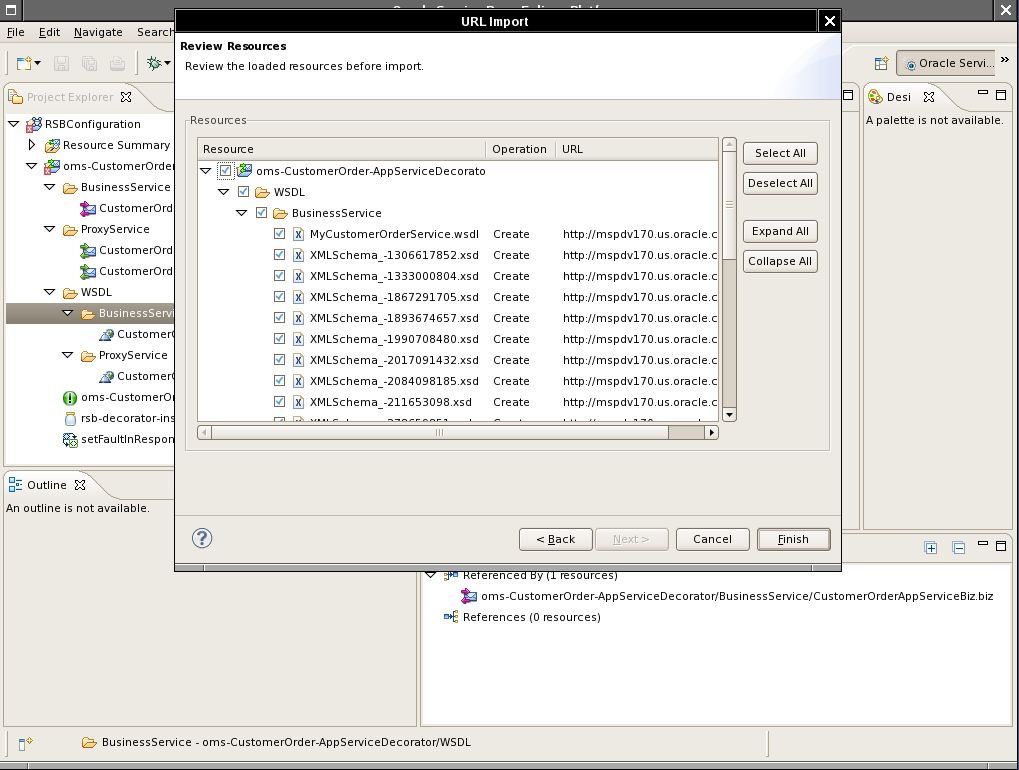Uncheck XMLSchema_-1306617852.xsd checkbox

tap(279, 255)
